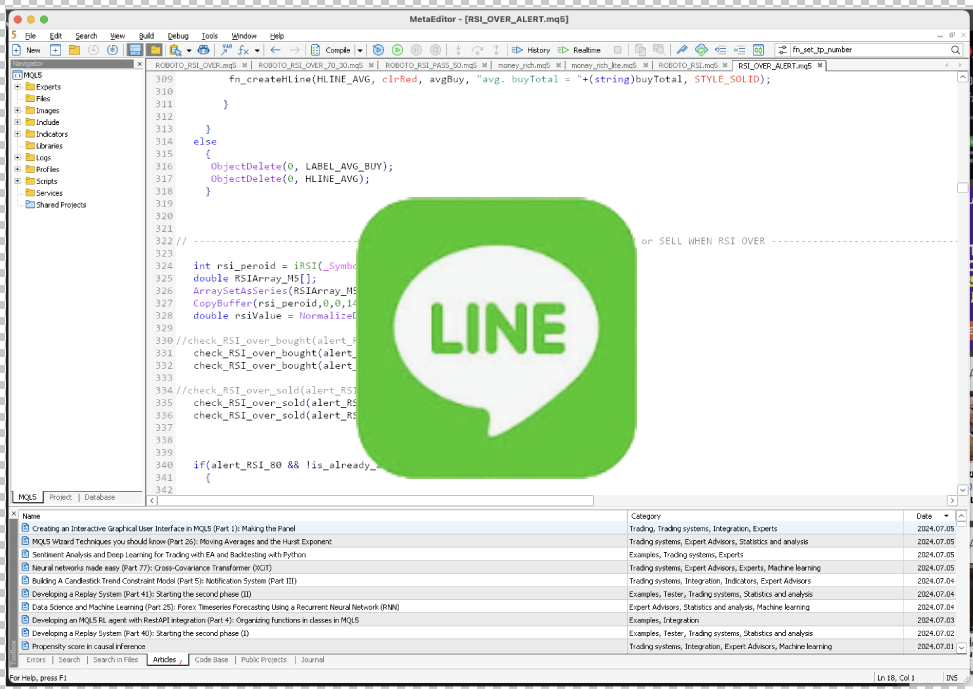This screenshot has height=689, width=973.
Task: Open article 'Creating an Interactive Graphical User Interface'
Action: (x=164, y=529)
